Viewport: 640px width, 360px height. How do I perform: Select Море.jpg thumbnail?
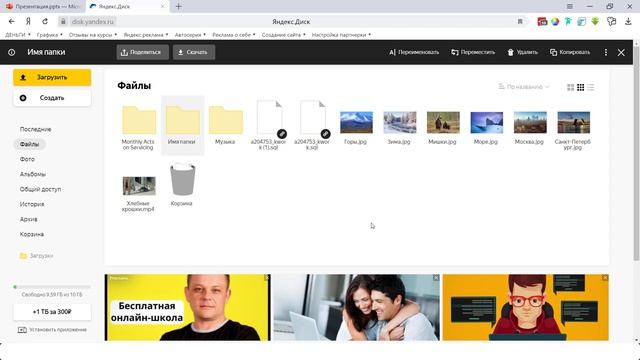(x=487, y=122)
